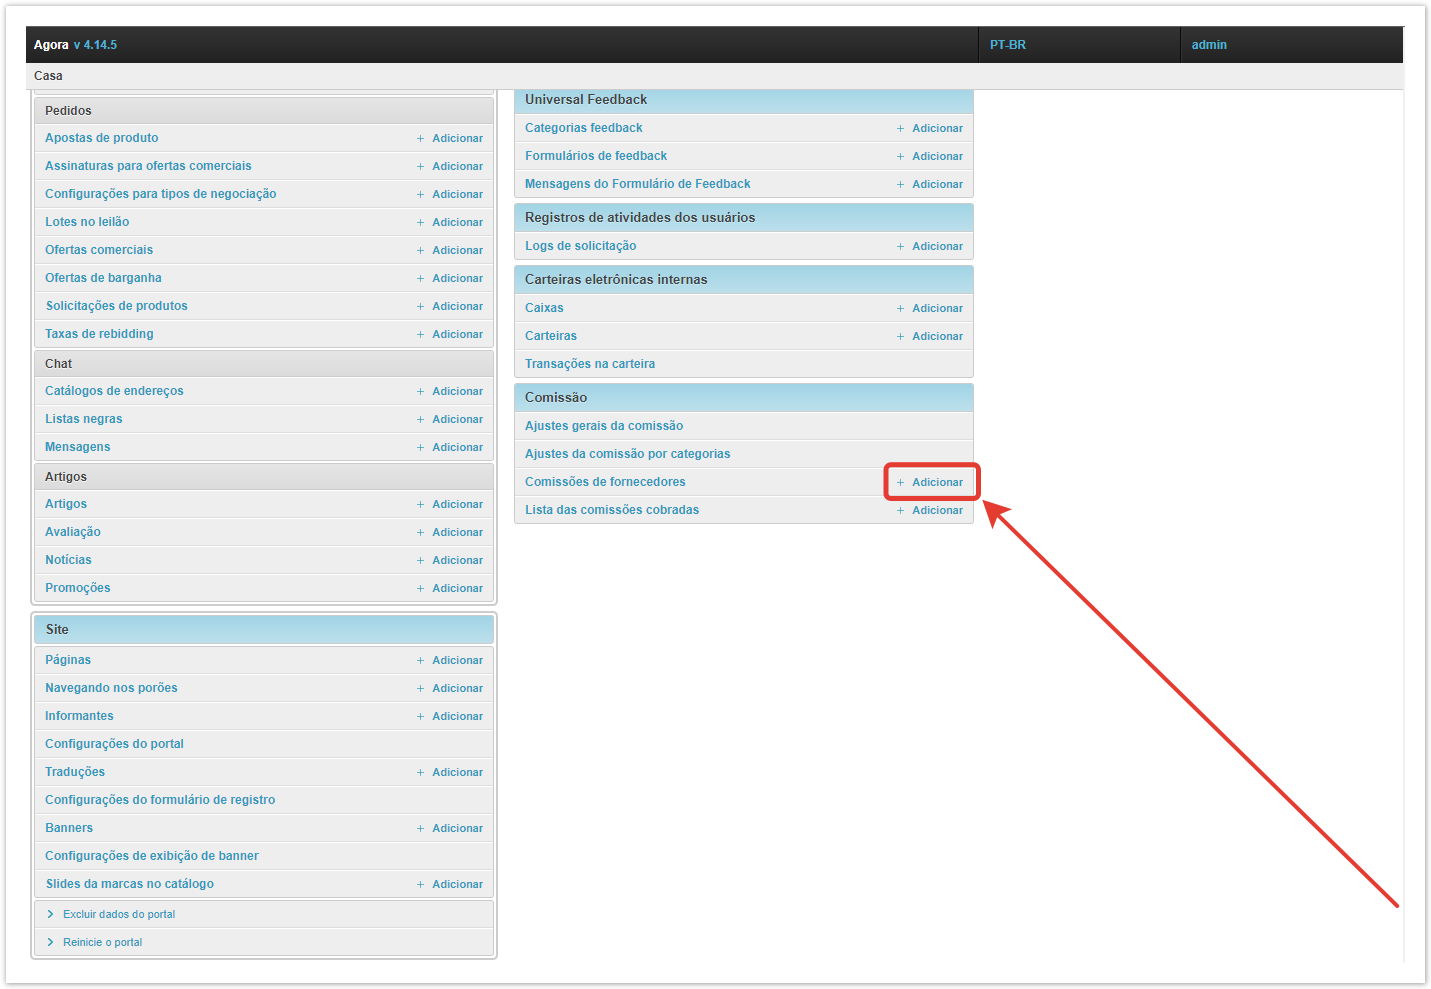Open Ajustes gerais da comissão
The height and width of the screenshot is (989, 1431).
coord(603,426)
